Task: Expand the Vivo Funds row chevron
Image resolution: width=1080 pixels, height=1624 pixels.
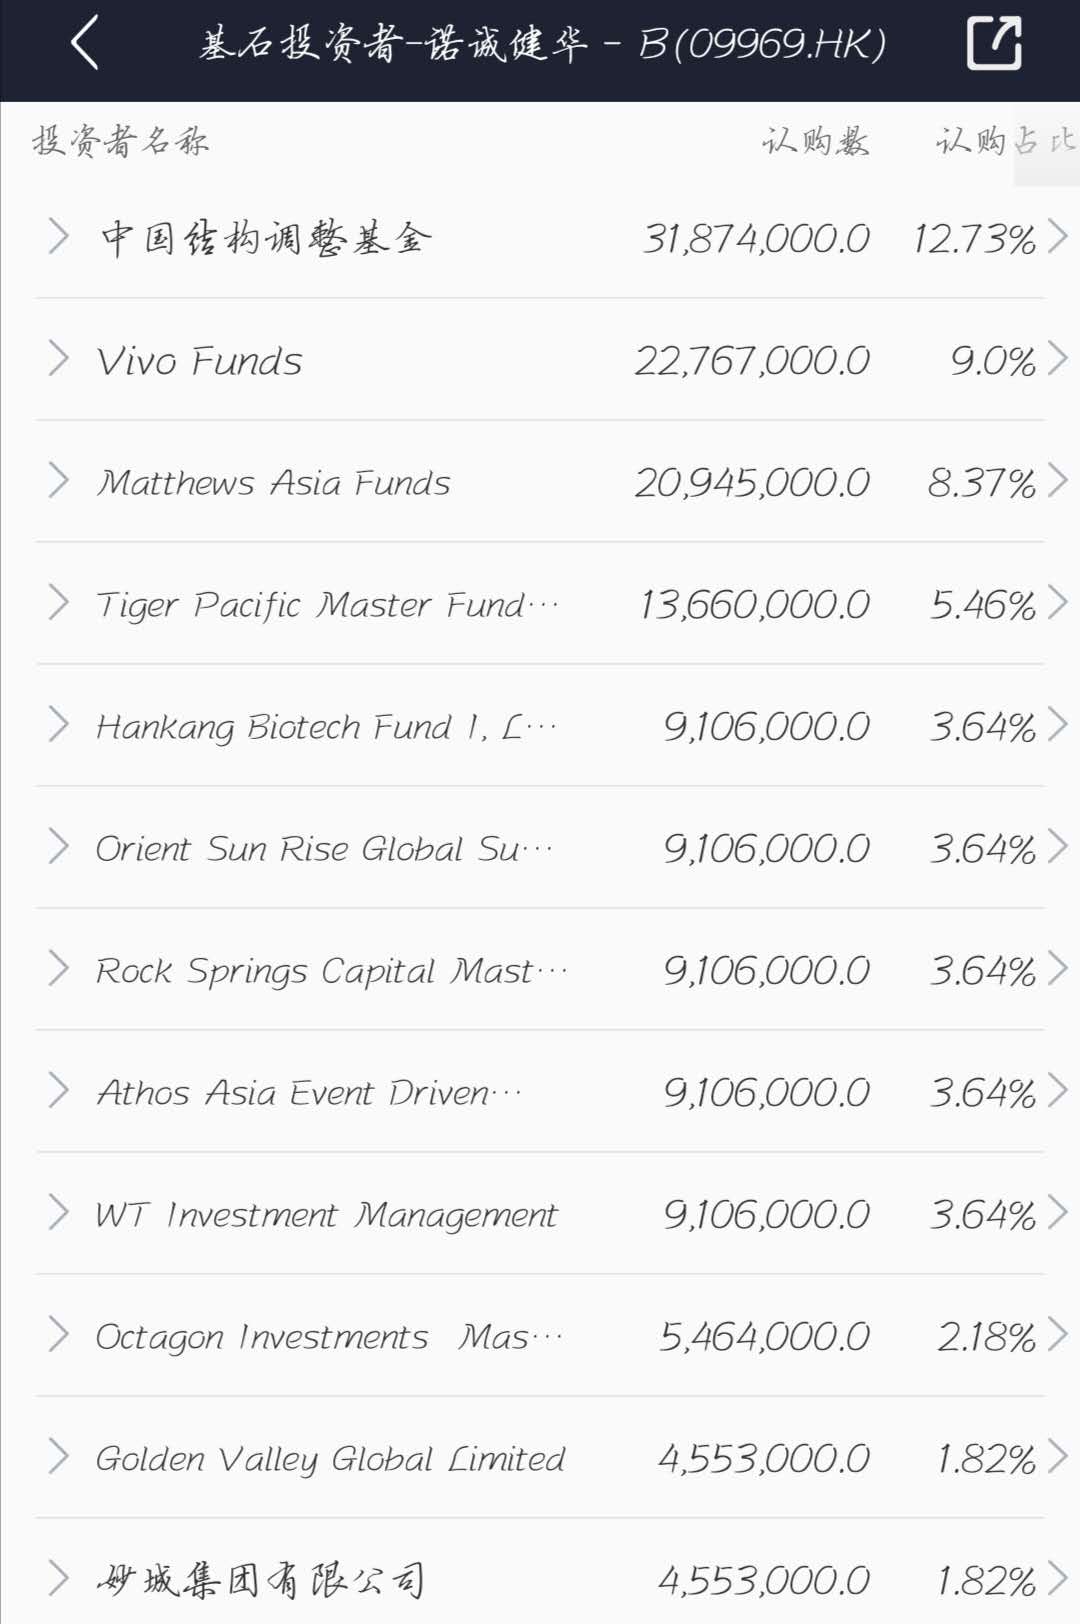Action: (58, 359)
